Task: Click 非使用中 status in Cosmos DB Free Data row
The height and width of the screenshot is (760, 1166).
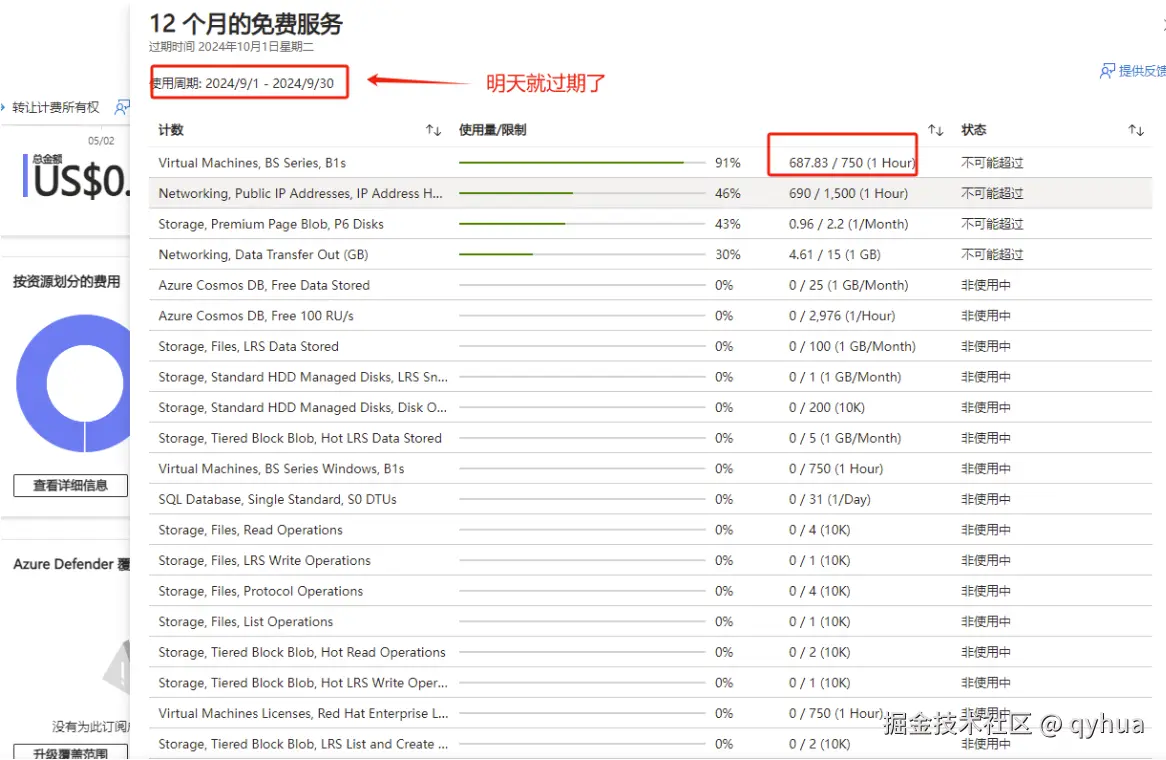Action: coord(985,285)
